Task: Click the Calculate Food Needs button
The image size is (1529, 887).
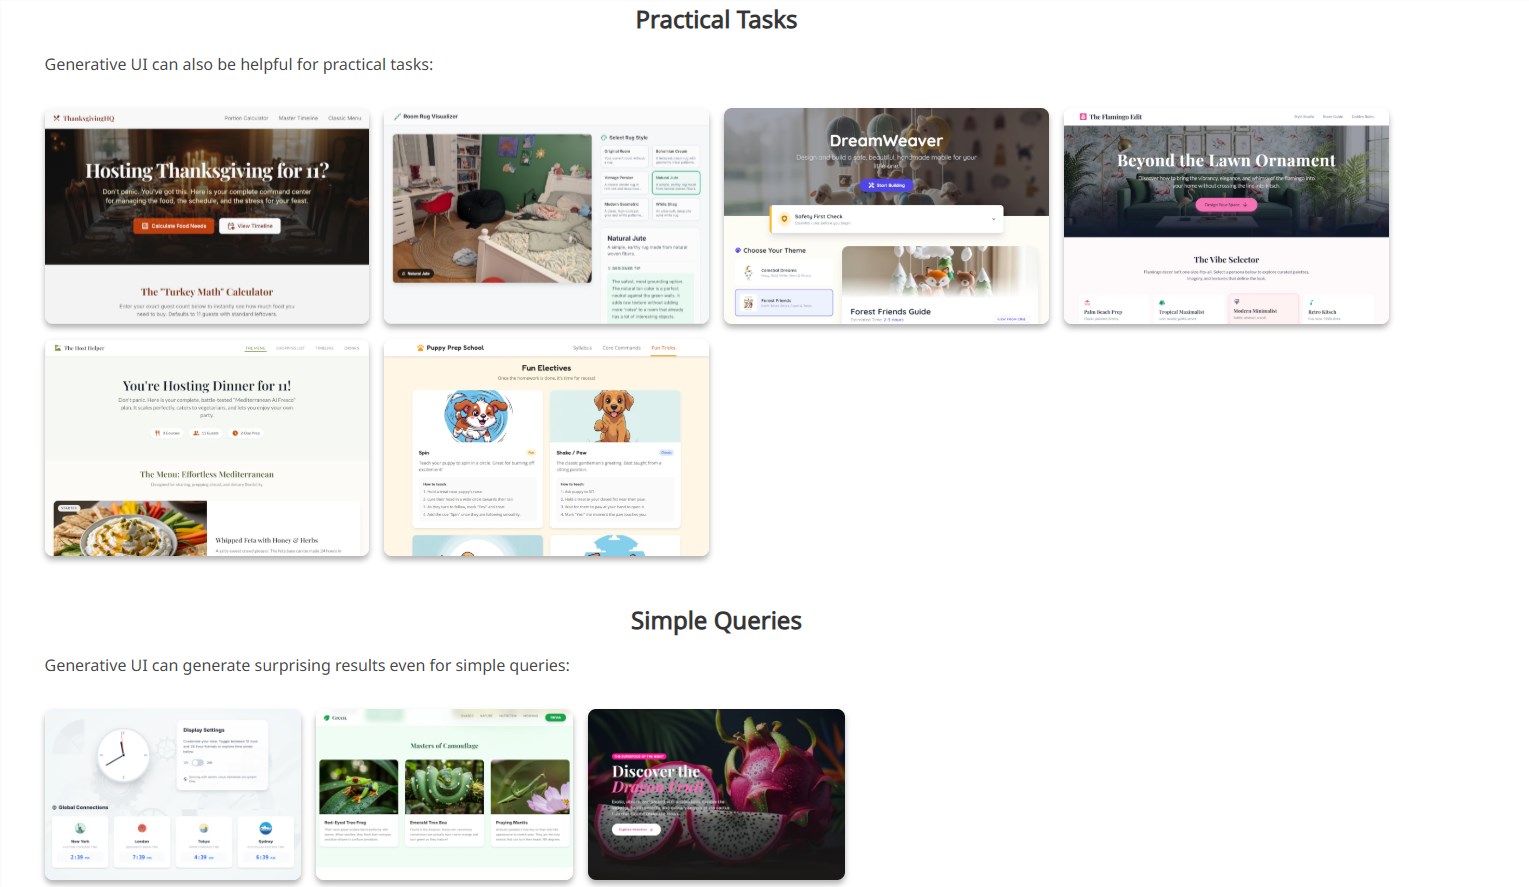Action: coord(173,226)
